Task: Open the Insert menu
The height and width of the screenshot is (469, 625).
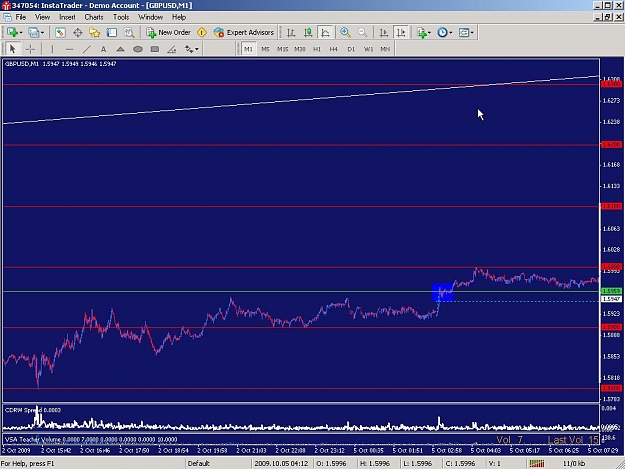Action: tap(67, 17)
